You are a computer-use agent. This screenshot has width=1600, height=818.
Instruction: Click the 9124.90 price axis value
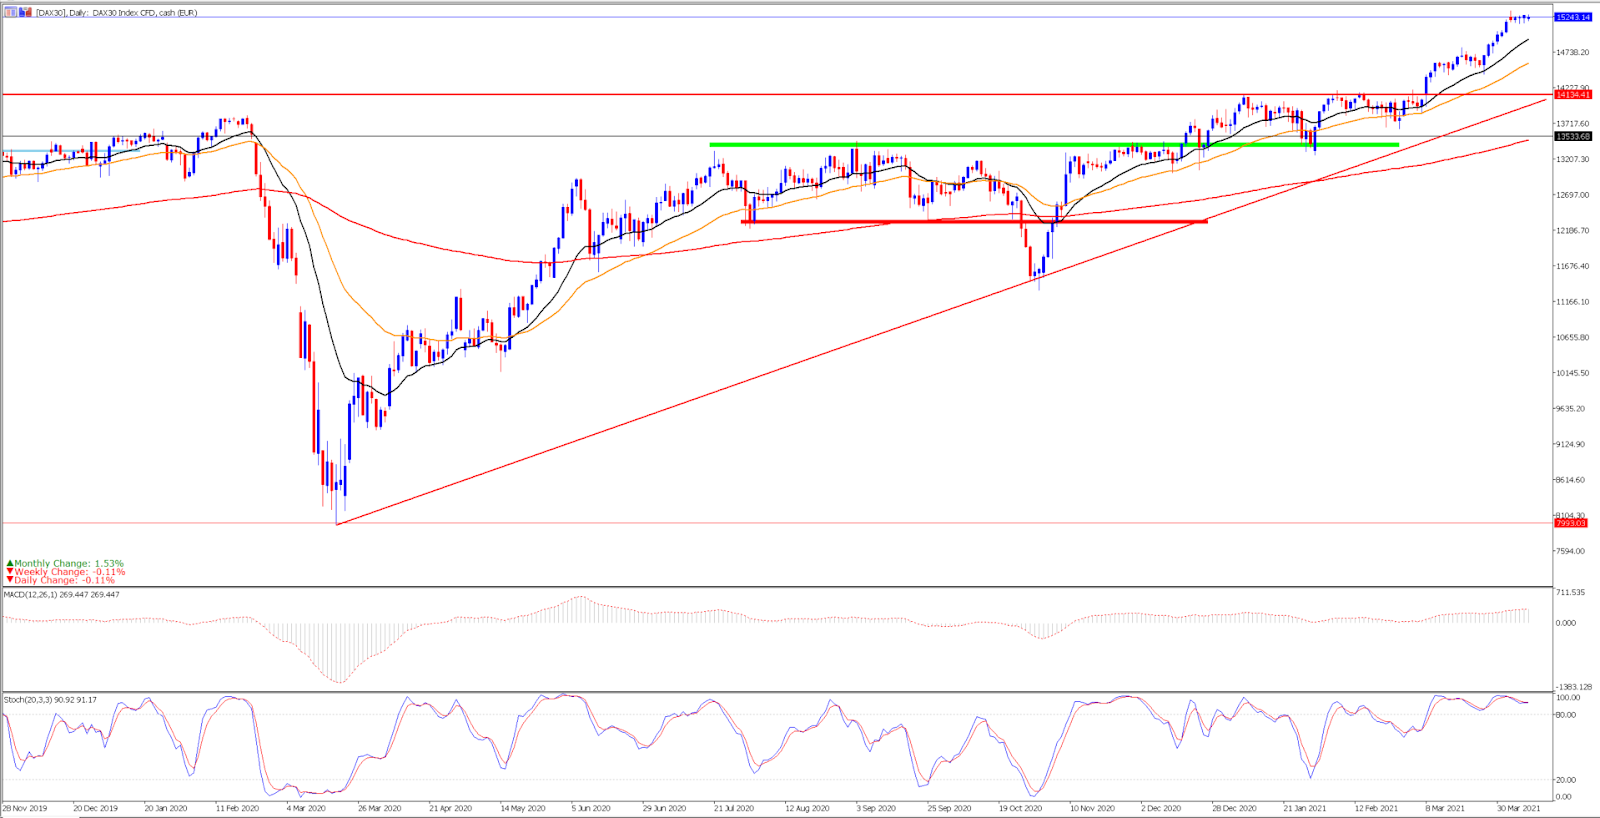[x=1571, y=444]
